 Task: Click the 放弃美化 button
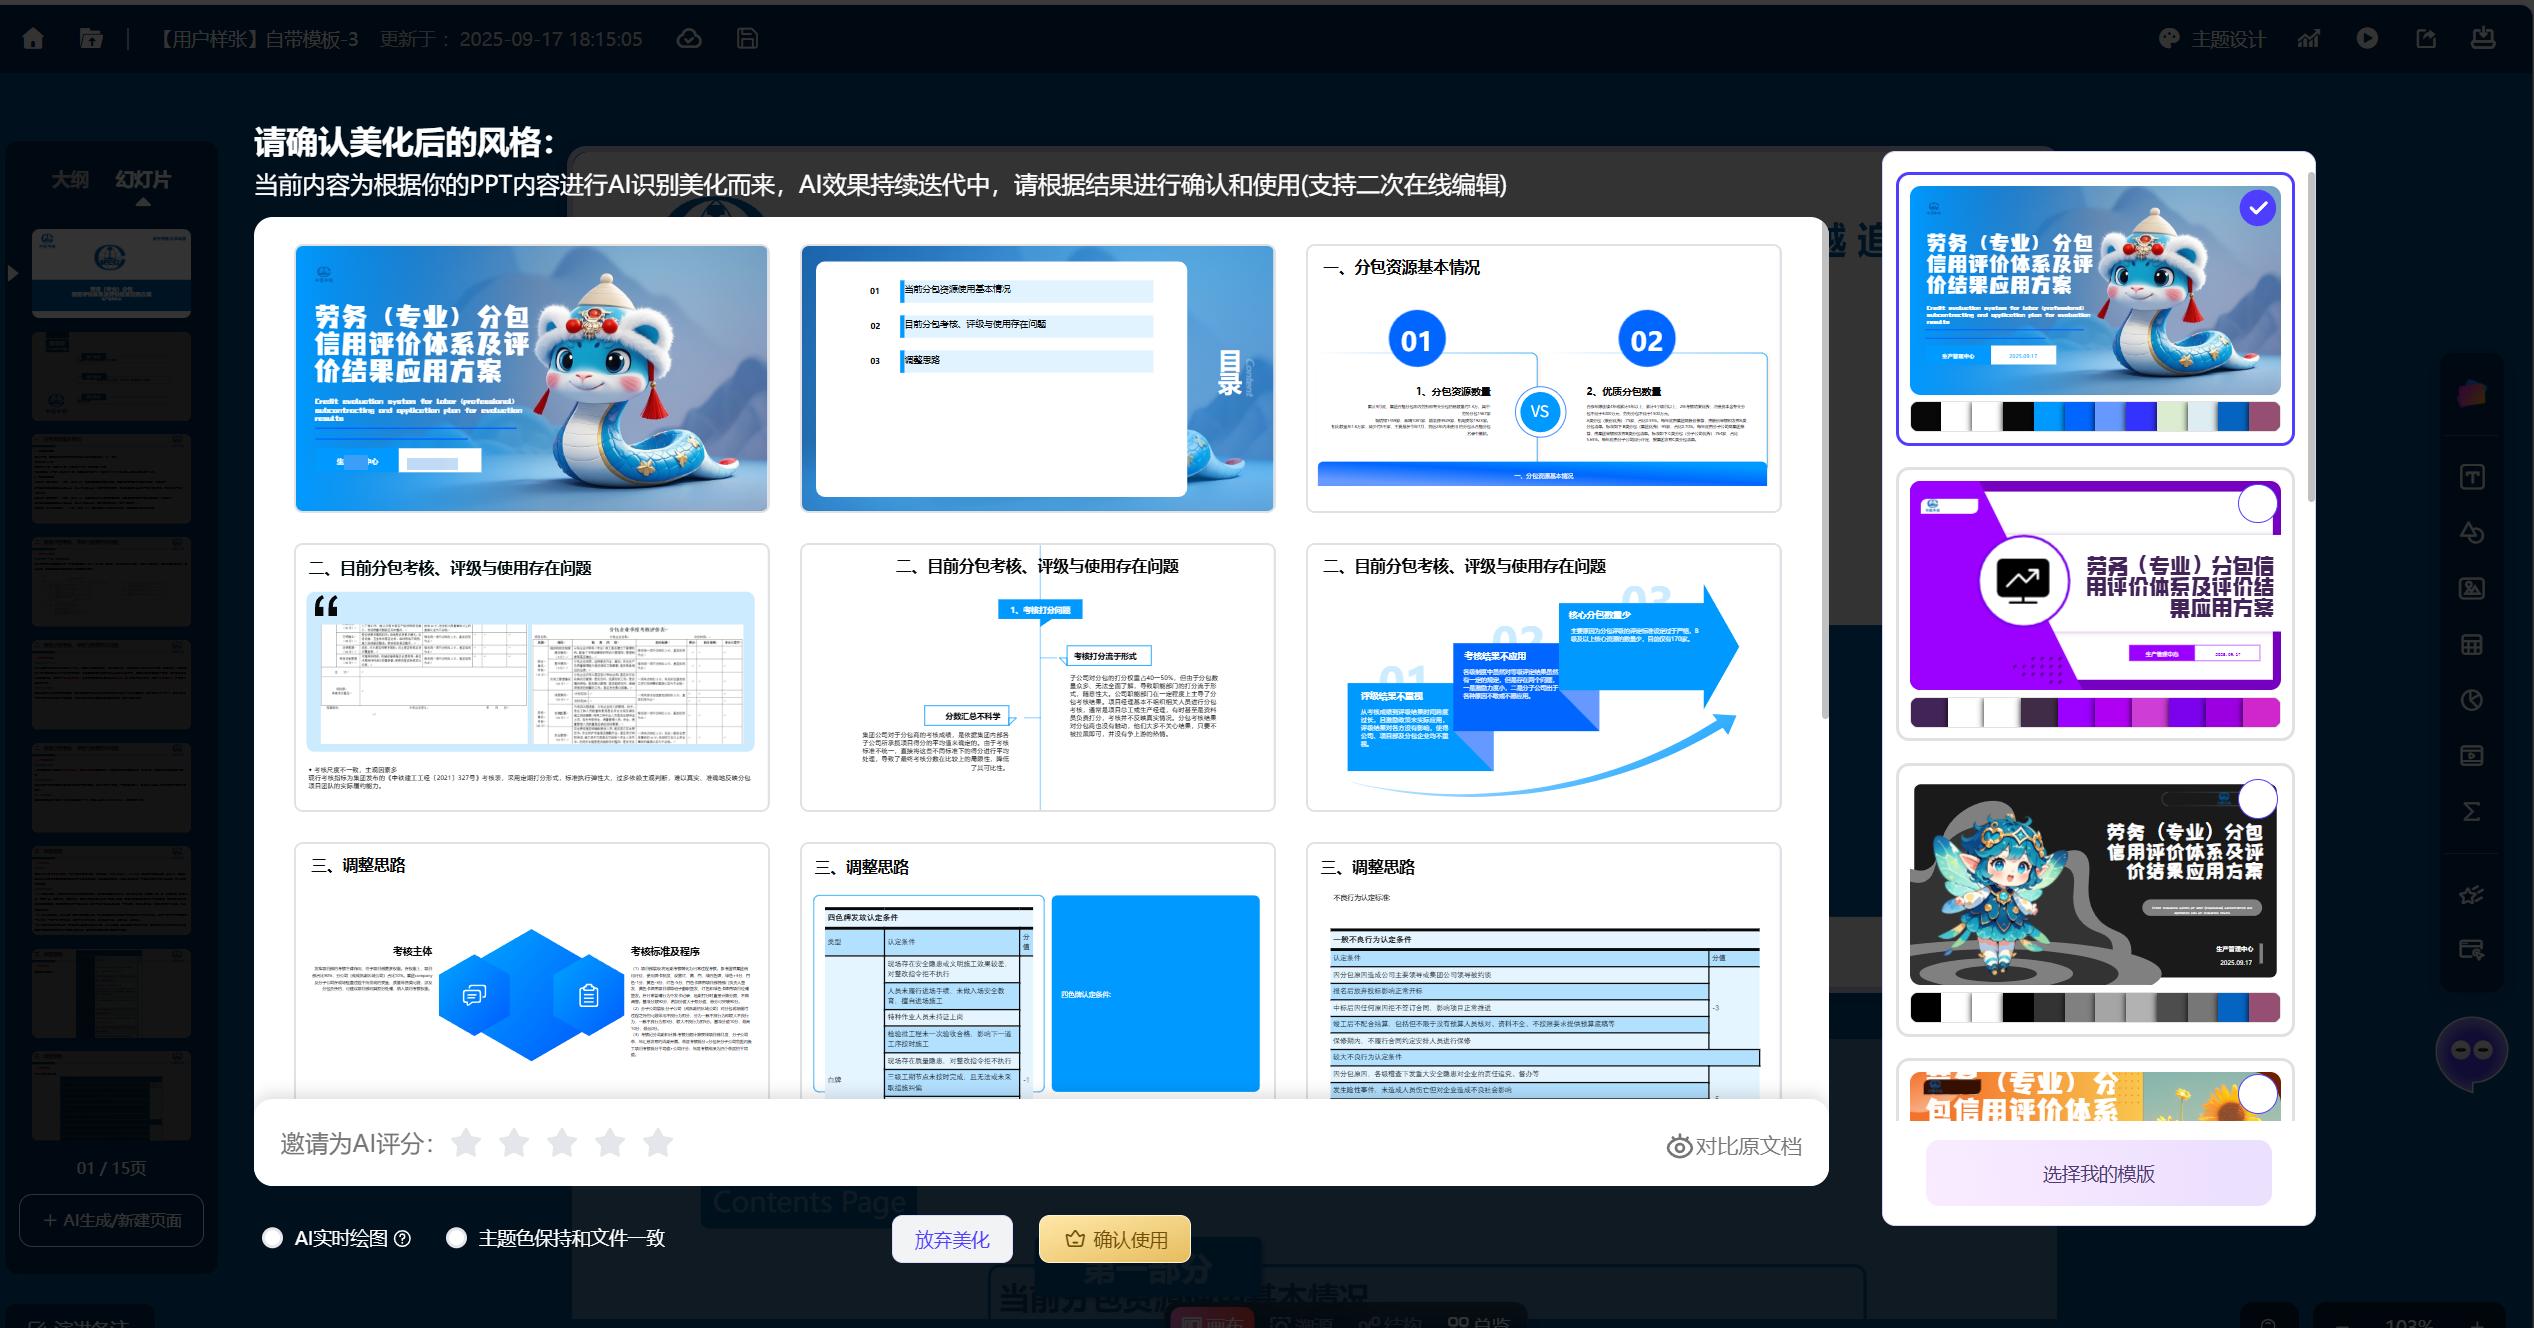pyautogui.click(x=952, y=1239)
